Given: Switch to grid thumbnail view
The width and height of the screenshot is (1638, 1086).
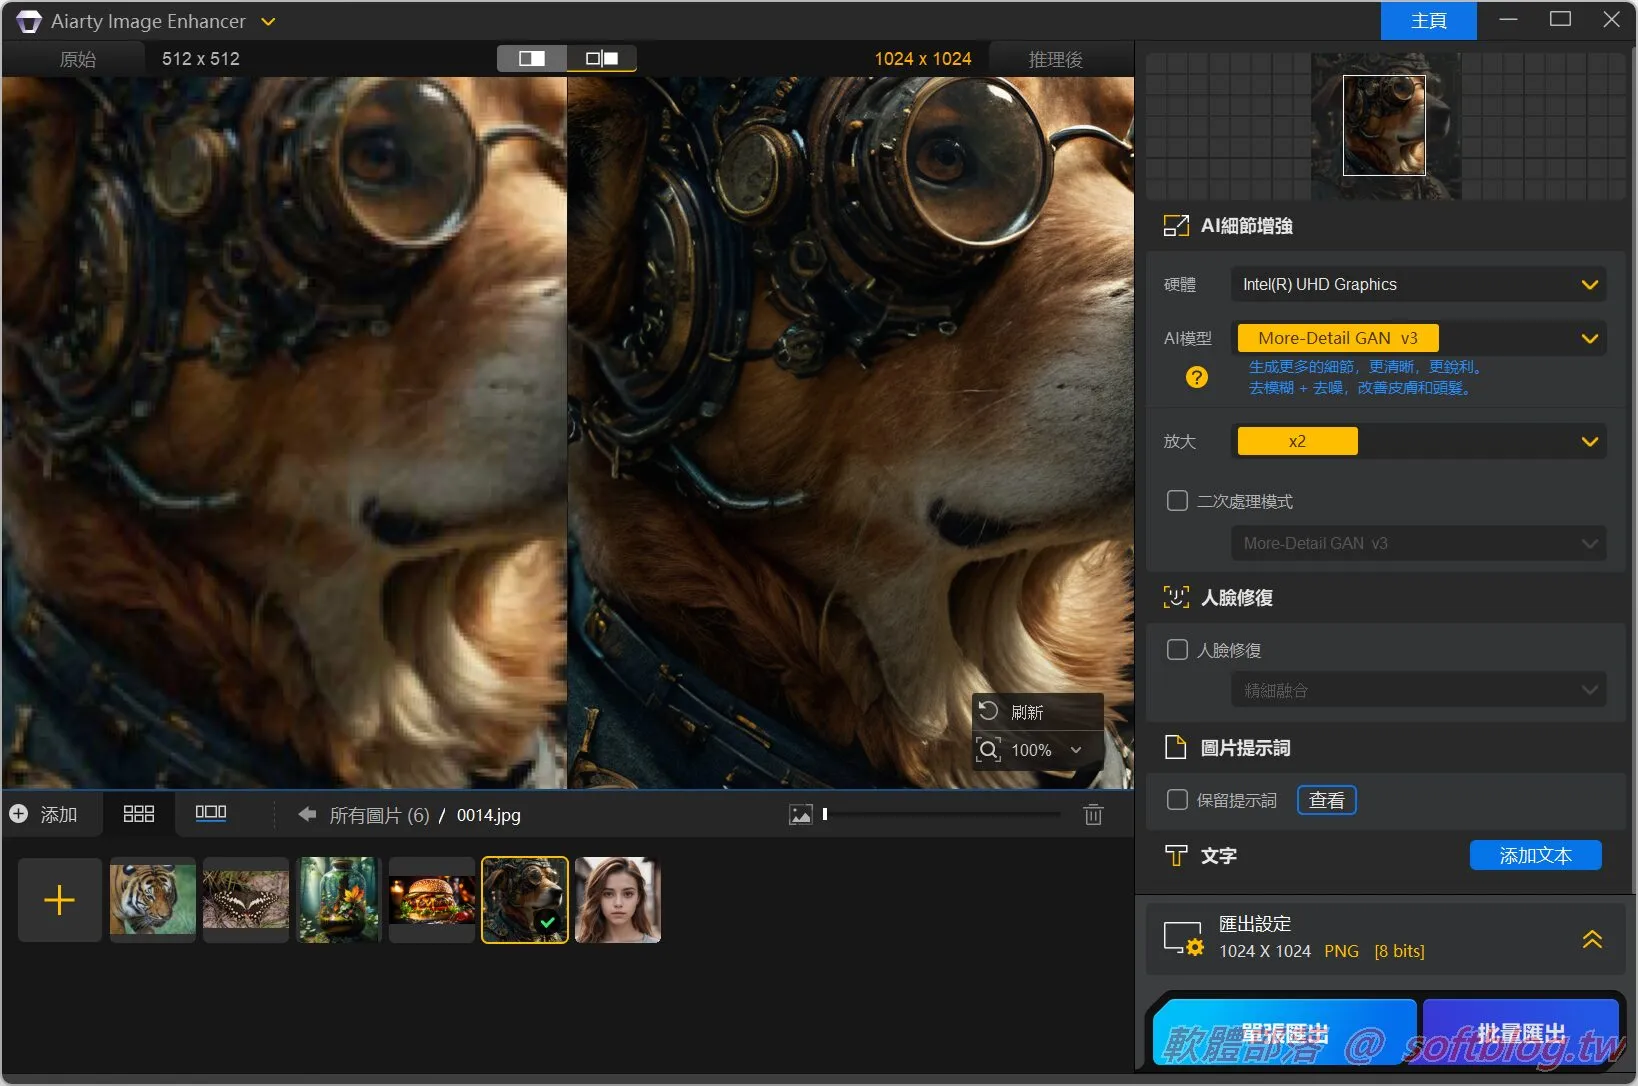Looking at the screenshot, I should tap(139, 814).
